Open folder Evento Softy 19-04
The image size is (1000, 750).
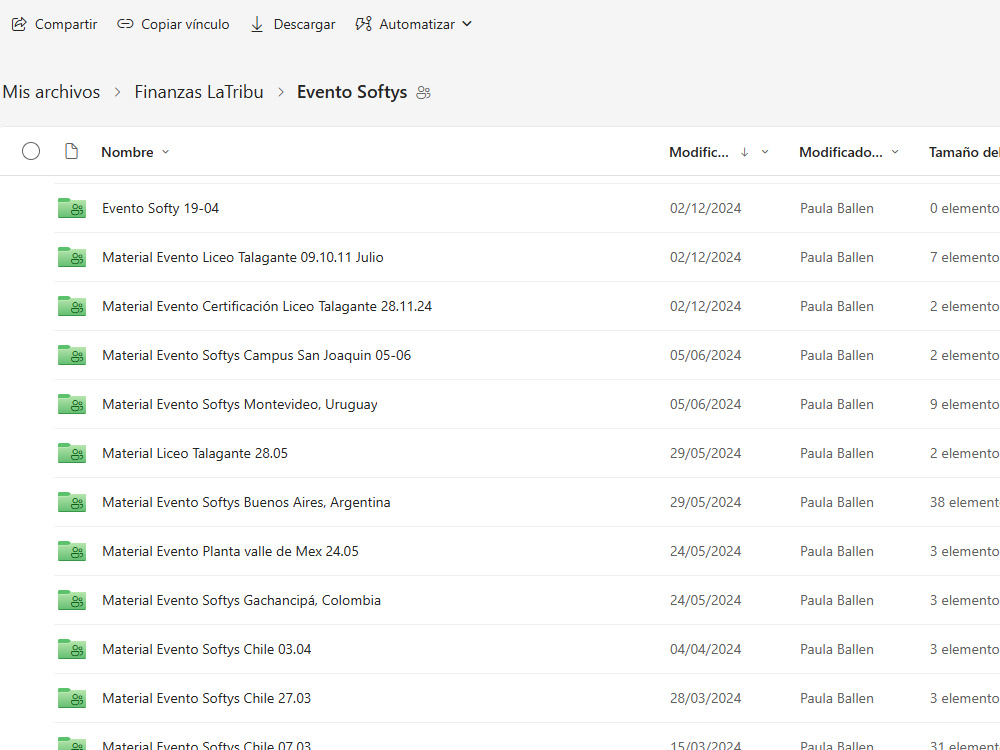coord(161,209)
